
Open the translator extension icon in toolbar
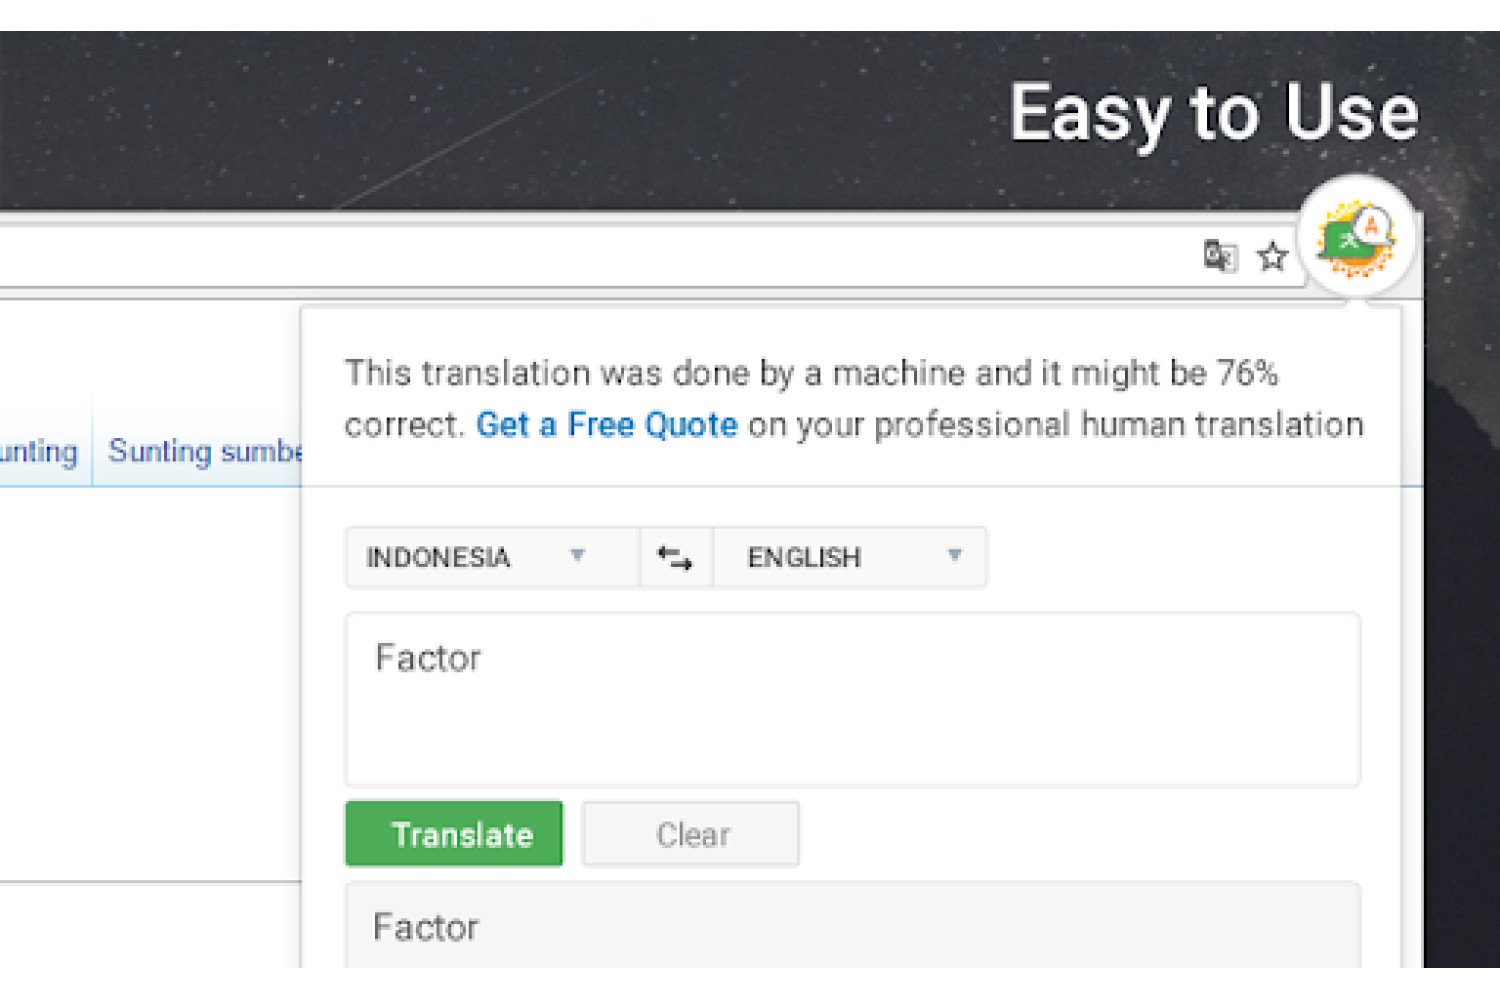coord(1356,236)
